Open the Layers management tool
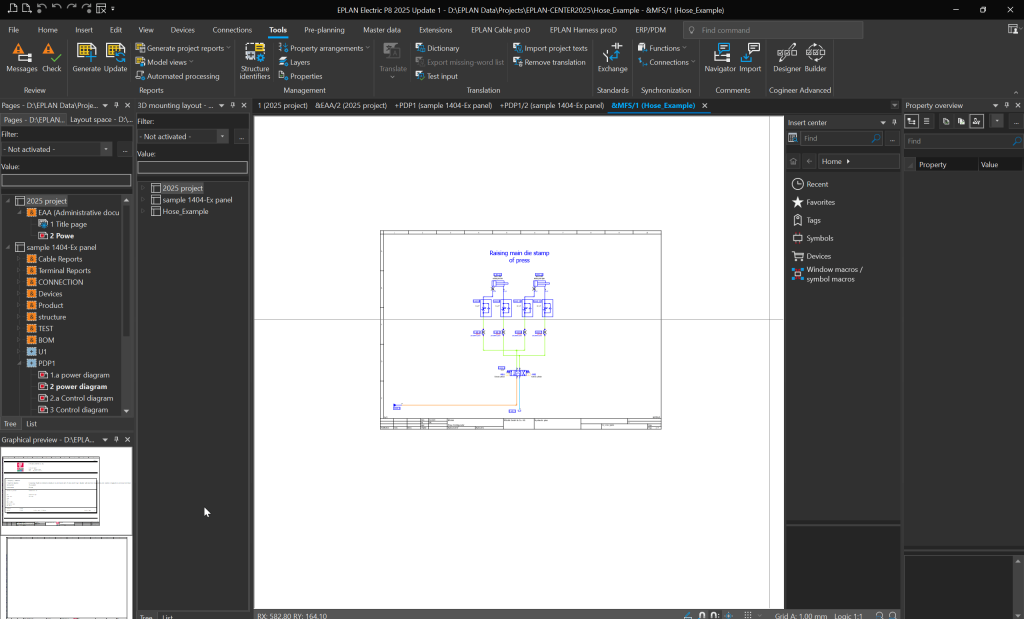1024x619 pixels. click(x=295, y=62)
